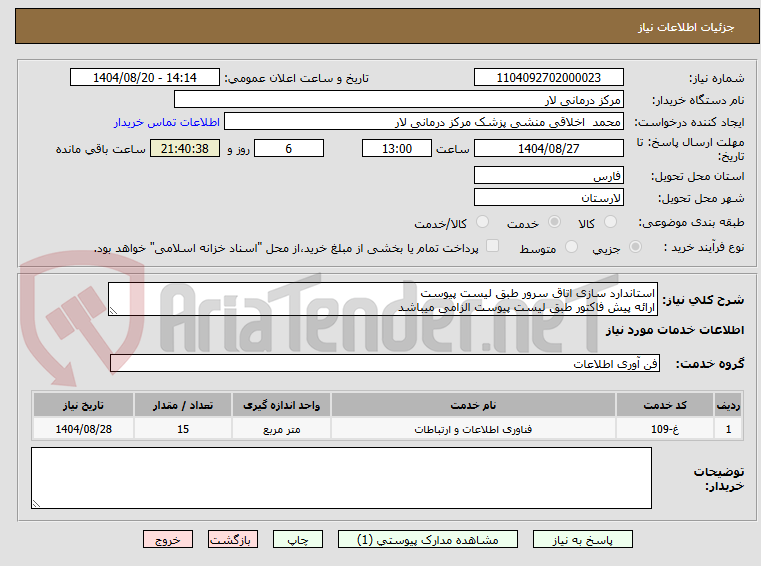
Task: Open مشاهده مدارک پیوستی (1) button
Action: [428, 539]
